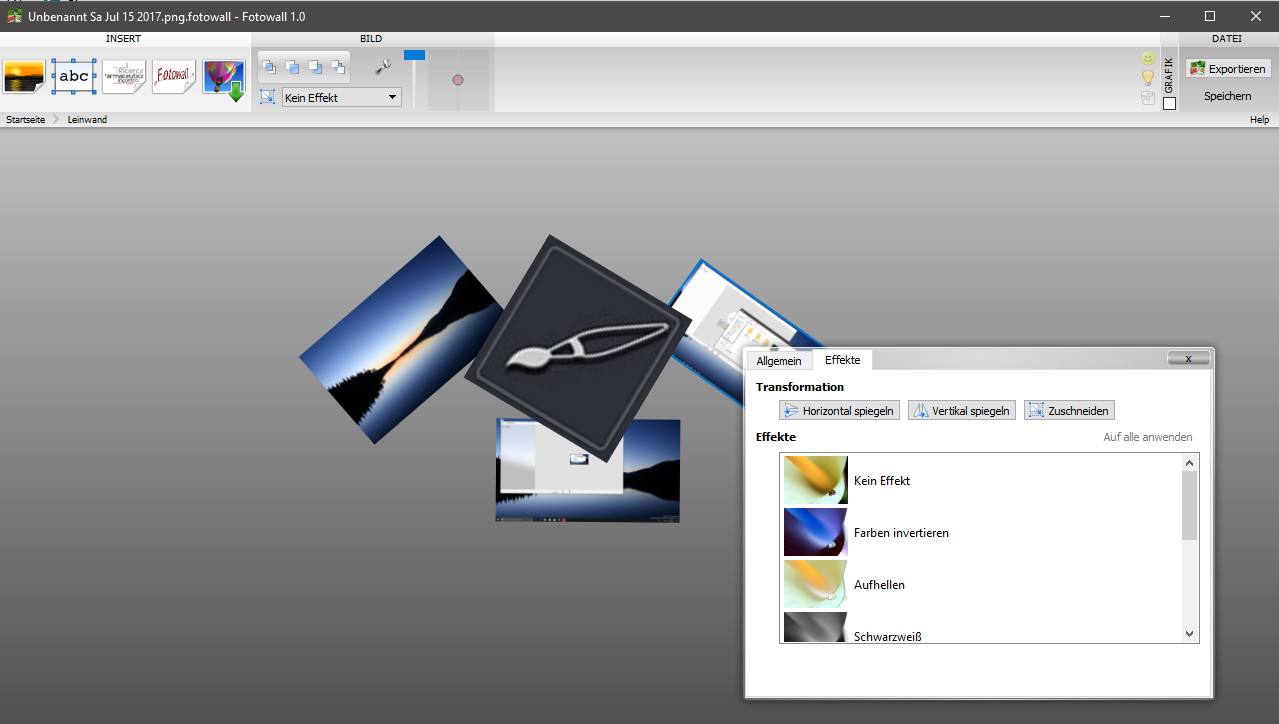This screenshot has height=724, width=1279.
Task: Click the Fotowall app icon in the title bar
Action: [x=14, y=16]
